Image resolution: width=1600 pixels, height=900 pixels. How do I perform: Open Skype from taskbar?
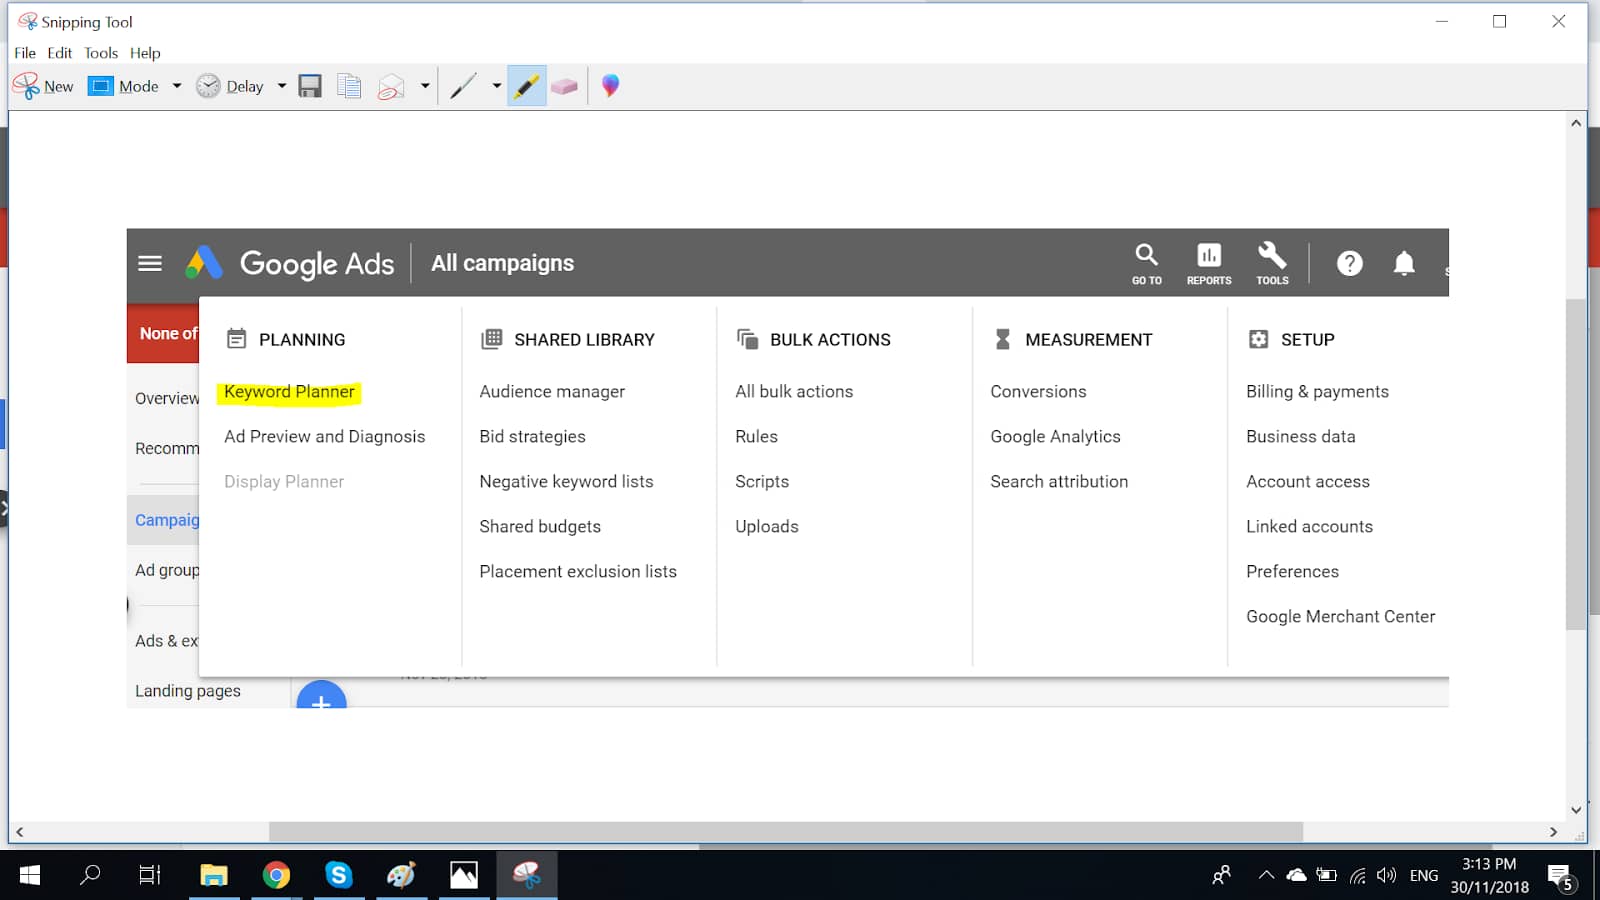pos(339,876)
